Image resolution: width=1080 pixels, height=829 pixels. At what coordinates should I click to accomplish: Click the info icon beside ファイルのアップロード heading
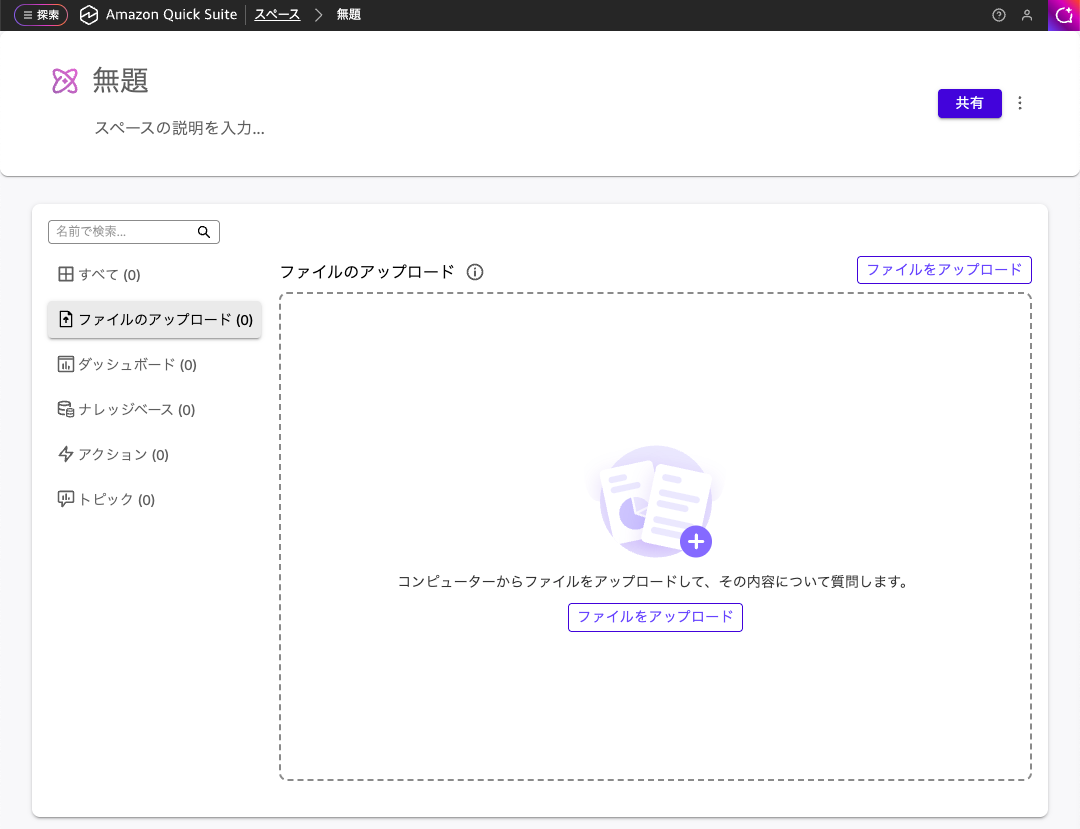point(475,271)
